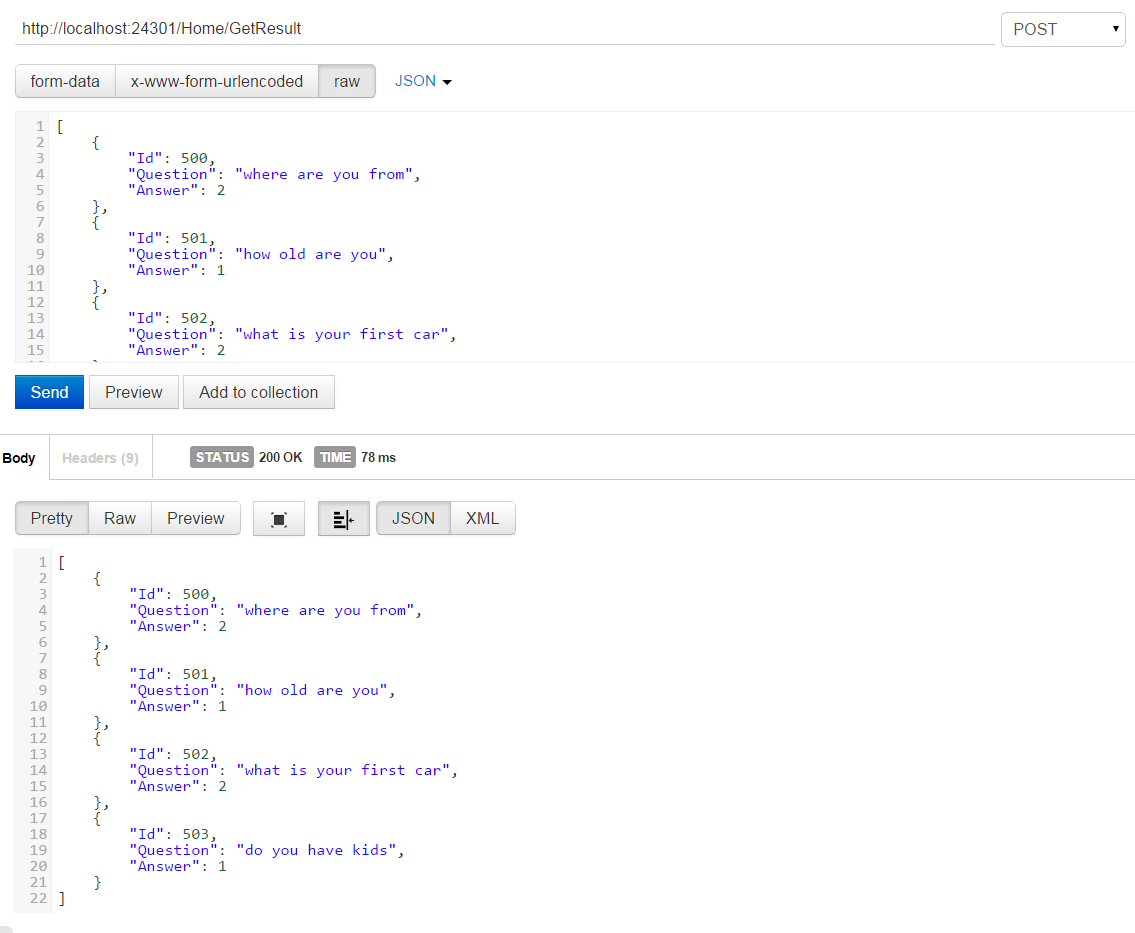Switch response view to Pretty

click(x=52, y=519)
